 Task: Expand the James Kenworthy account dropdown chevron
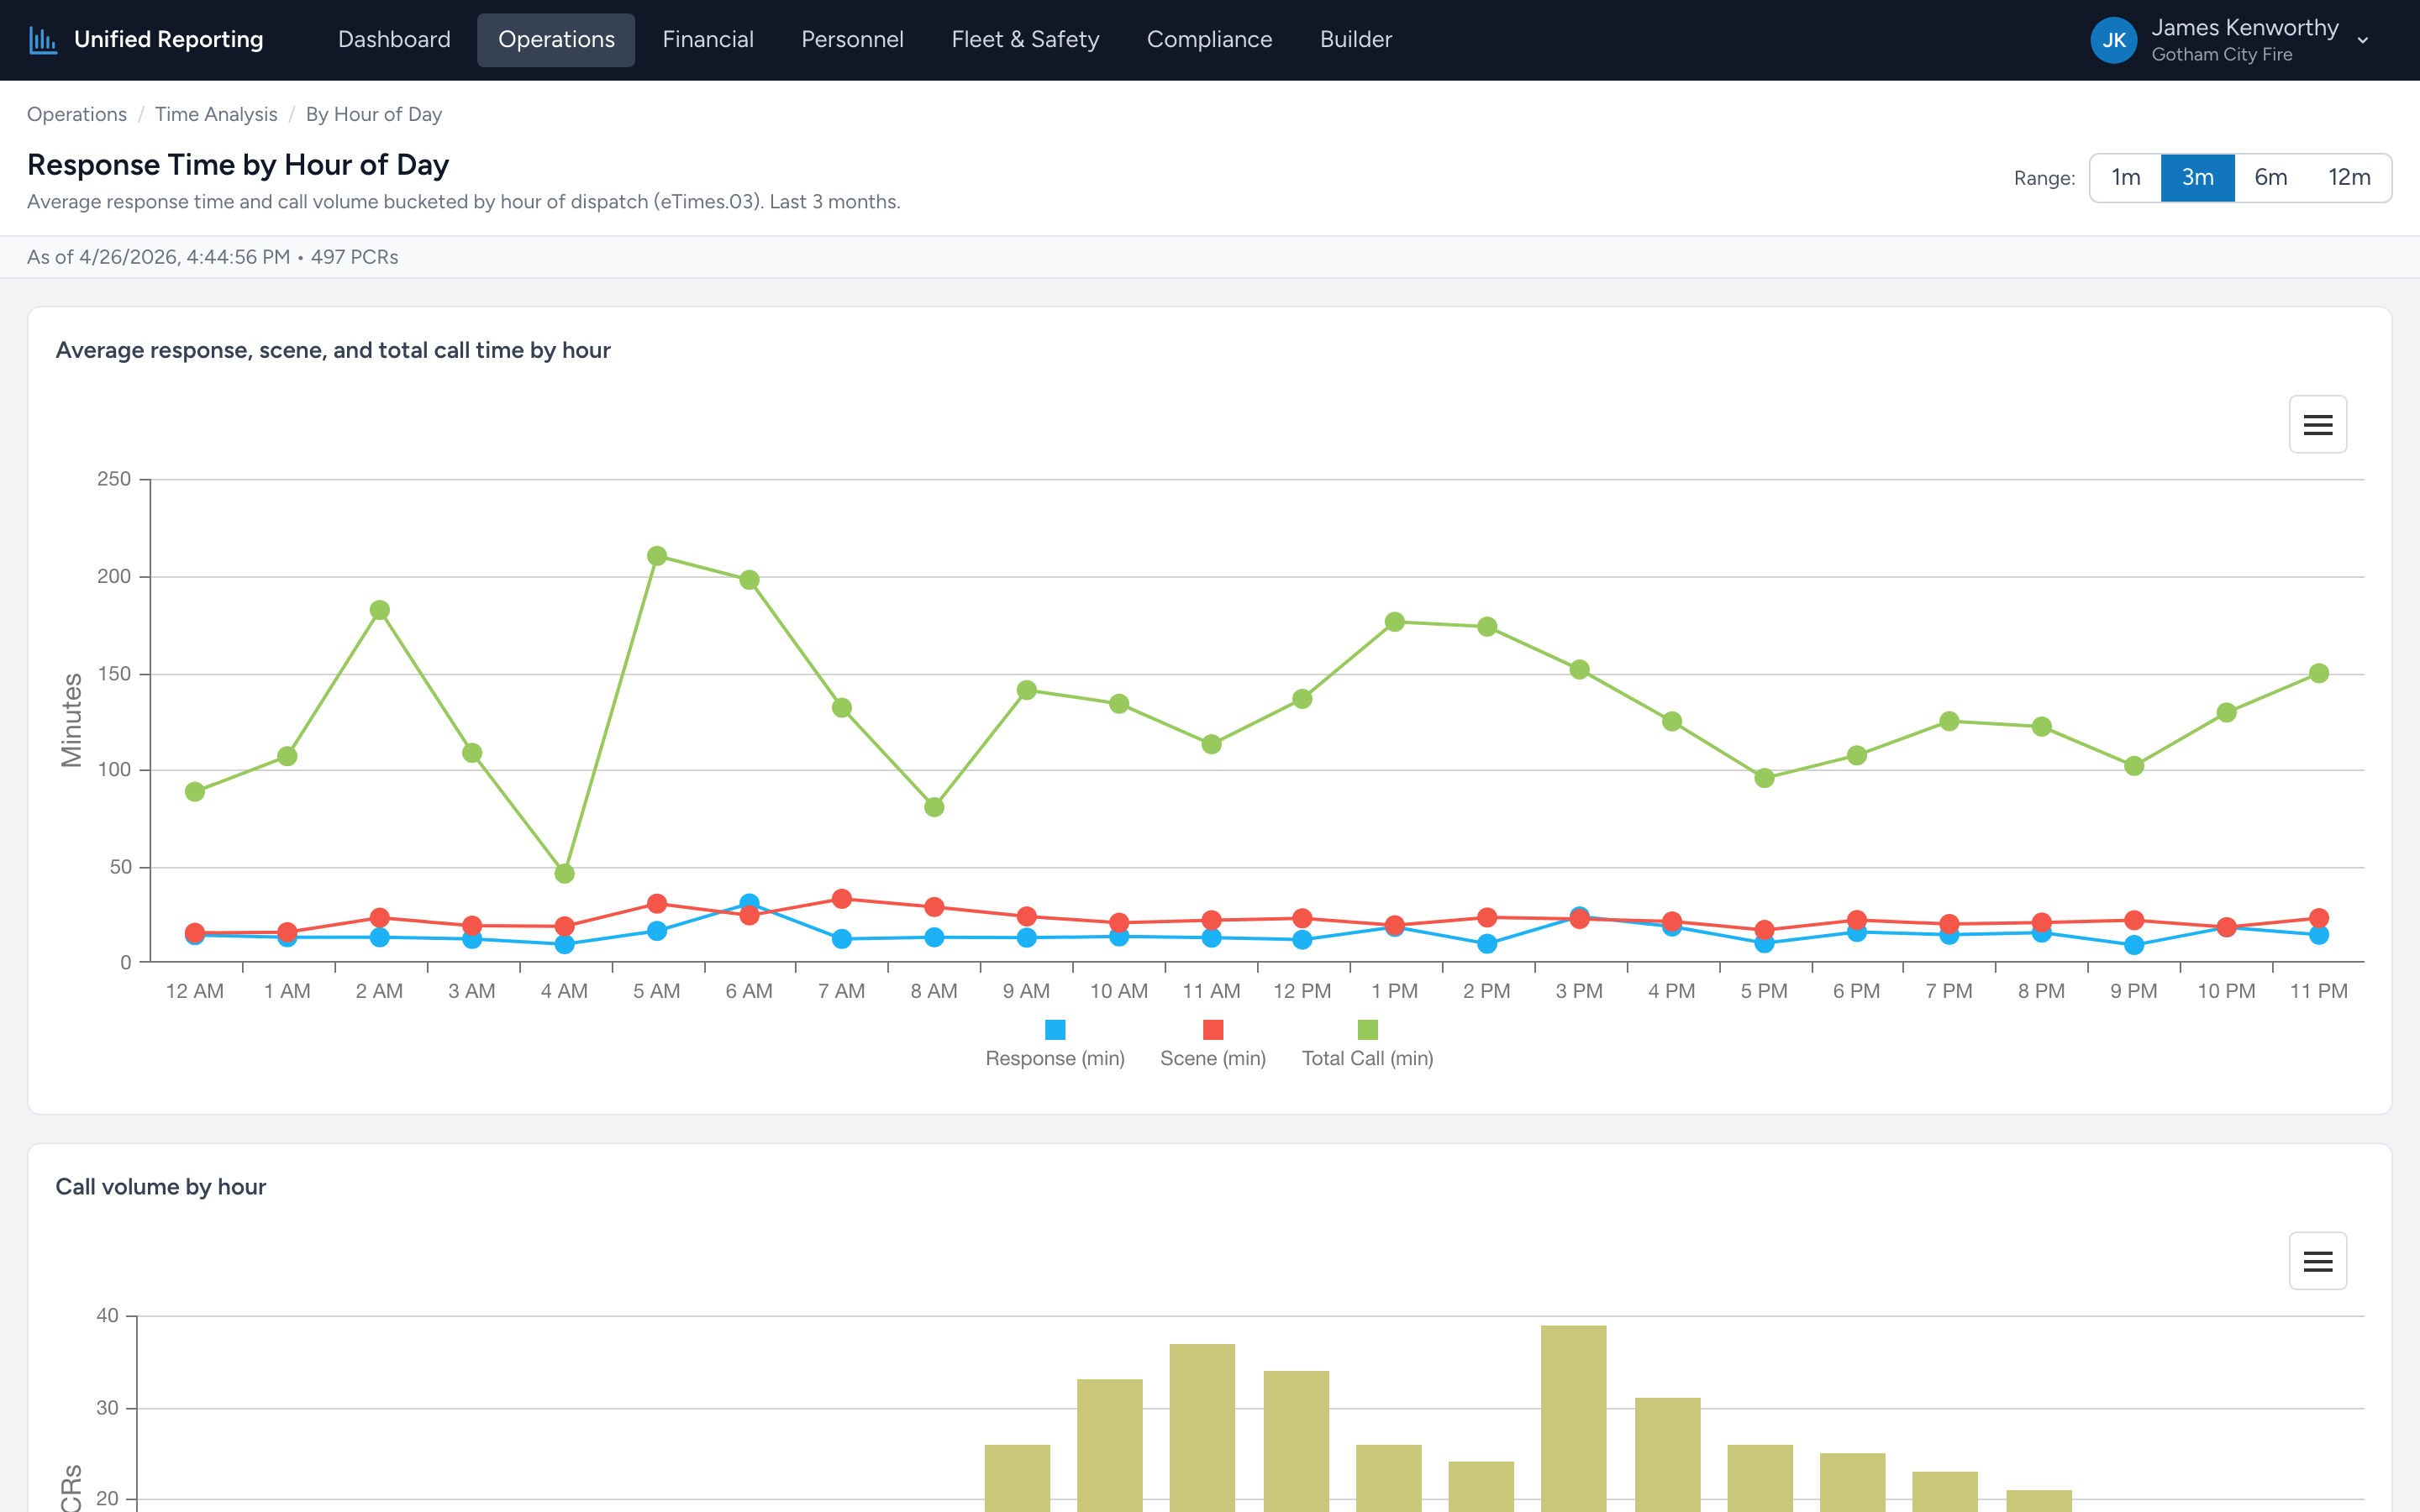[2363, 41]
